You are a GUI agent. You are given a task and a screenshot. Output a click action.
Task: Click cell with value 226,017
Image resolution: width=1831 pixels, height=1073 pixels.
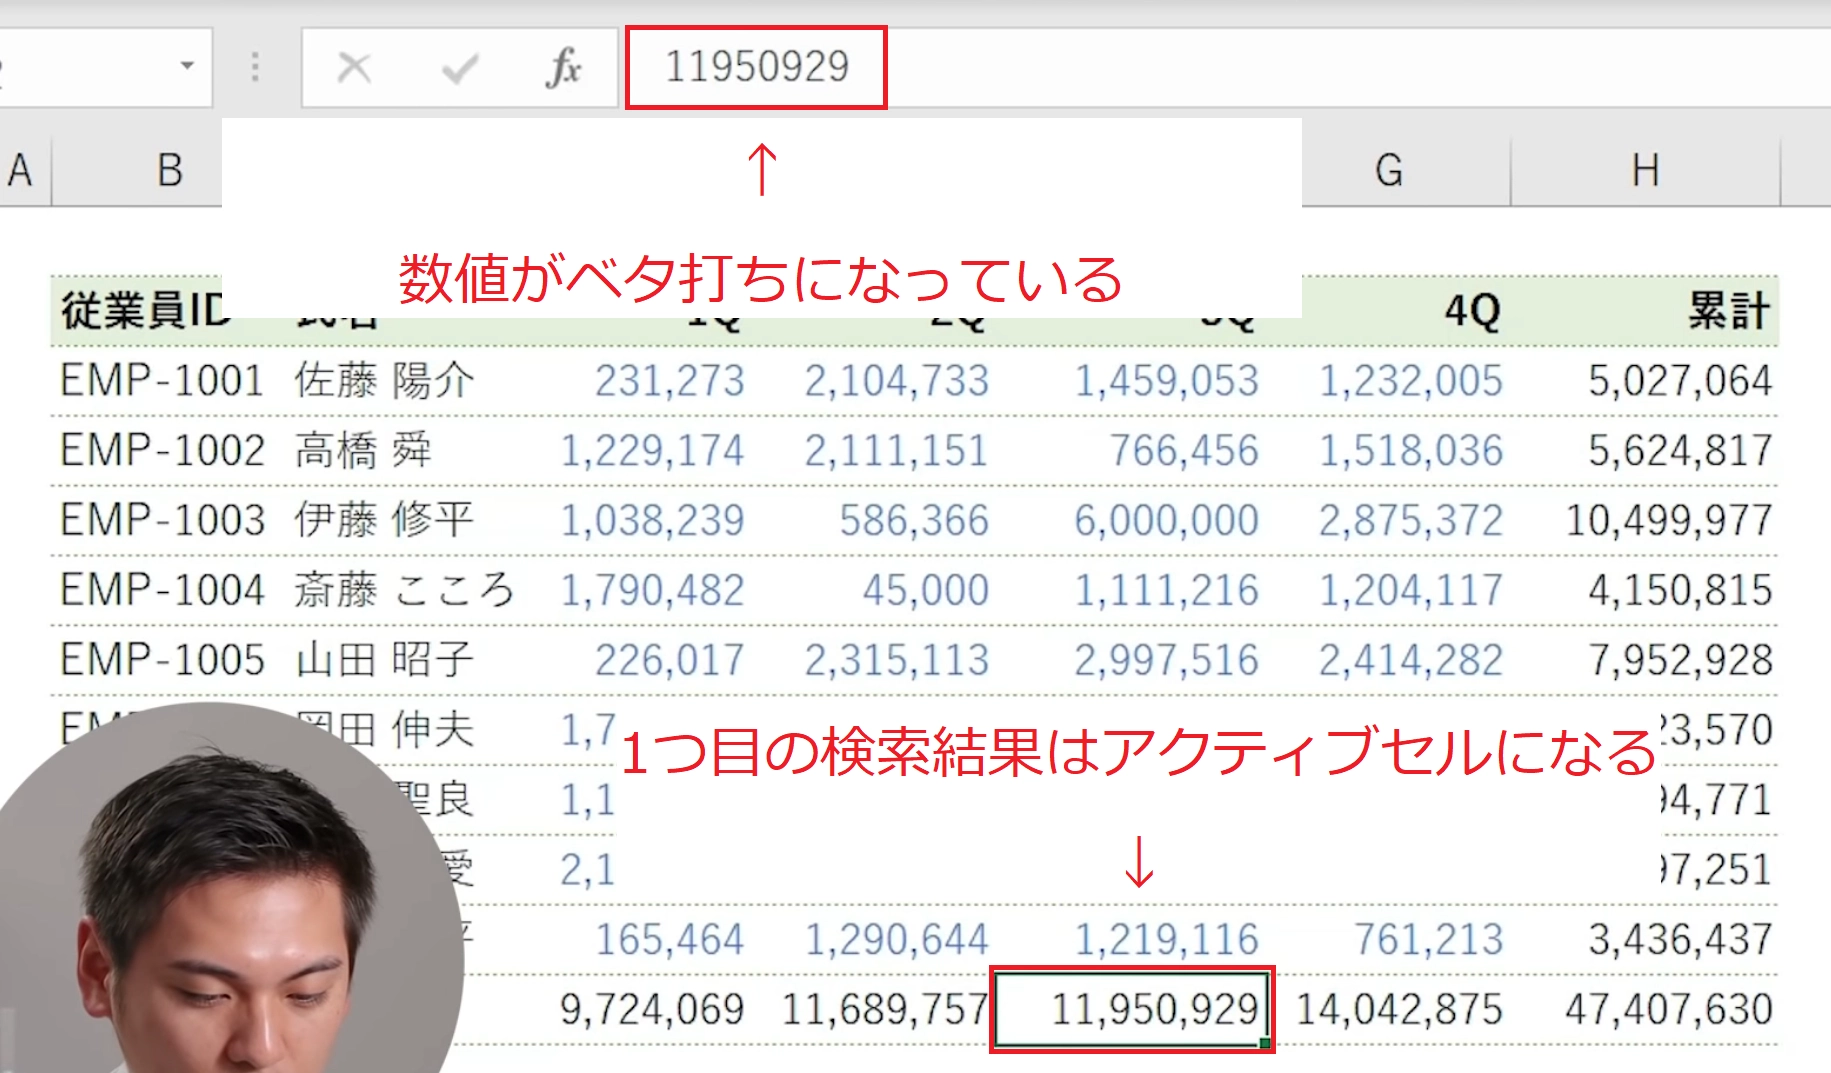[670, 660]
